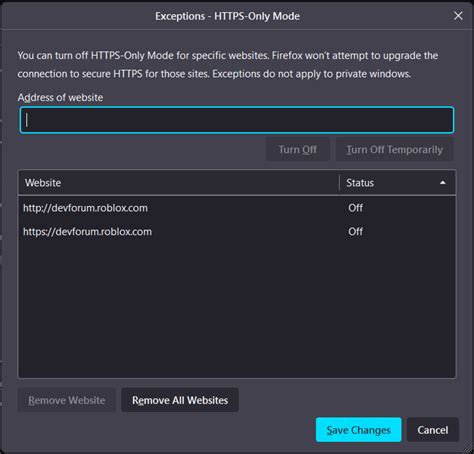
Task: Click Remove All Websites
Action: coord(180,400)
